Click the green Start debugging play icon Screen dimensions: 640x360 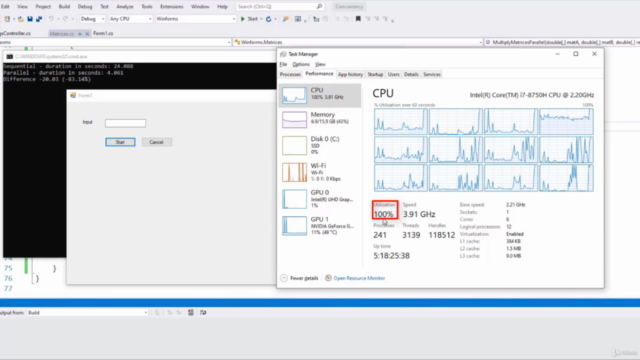coord(243,19)
